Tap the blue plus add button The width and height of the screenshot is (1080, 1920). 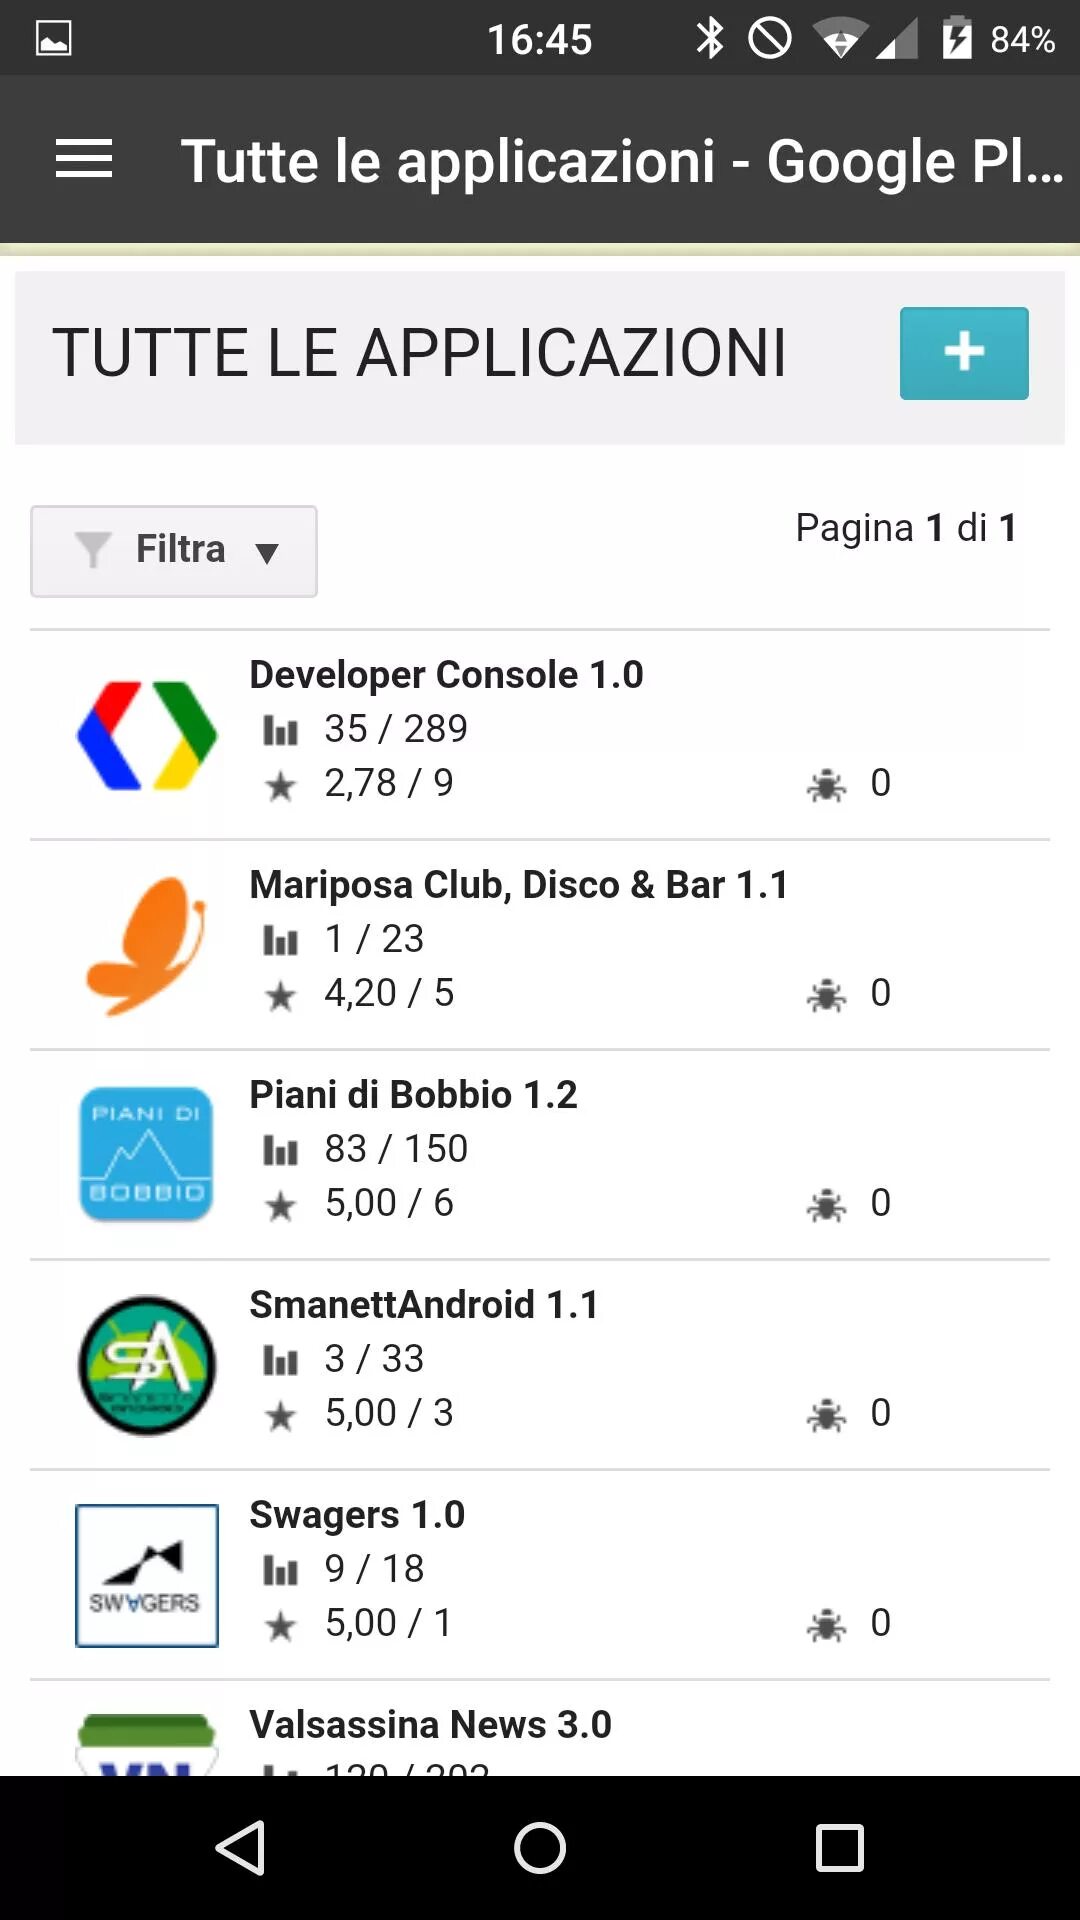point(963,353)
